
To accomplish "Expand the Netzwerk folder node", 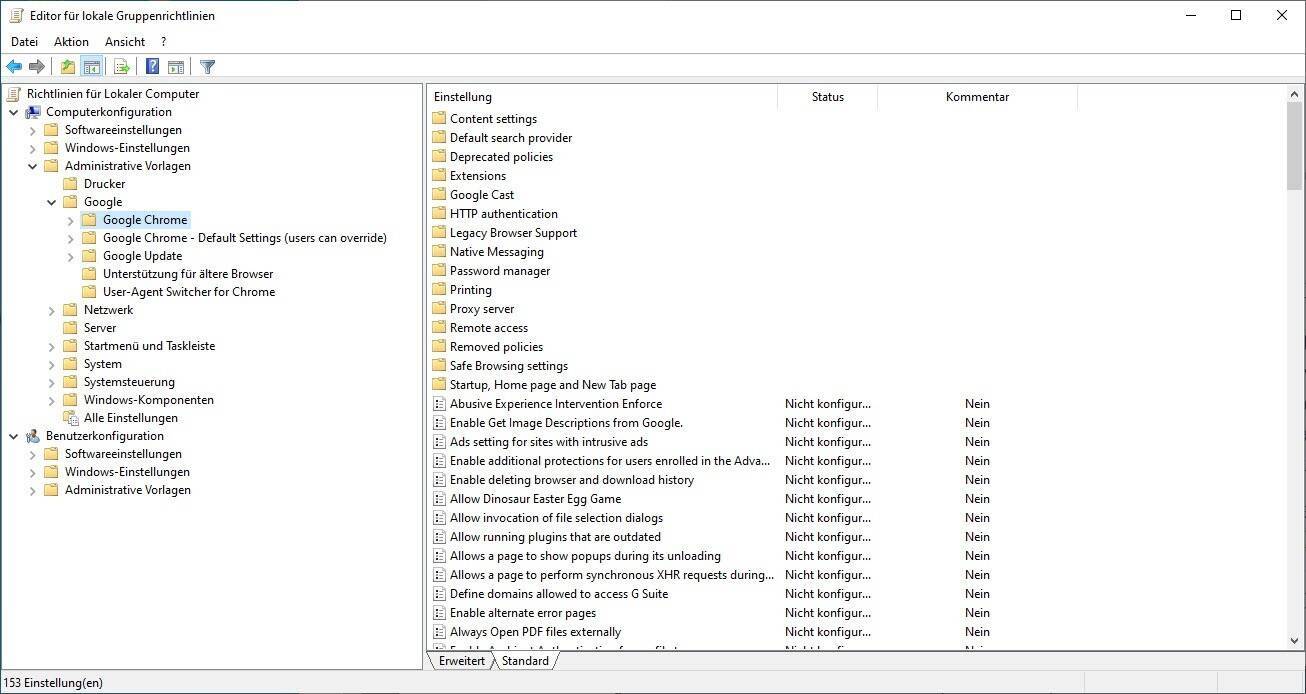I will coord(52,310).
